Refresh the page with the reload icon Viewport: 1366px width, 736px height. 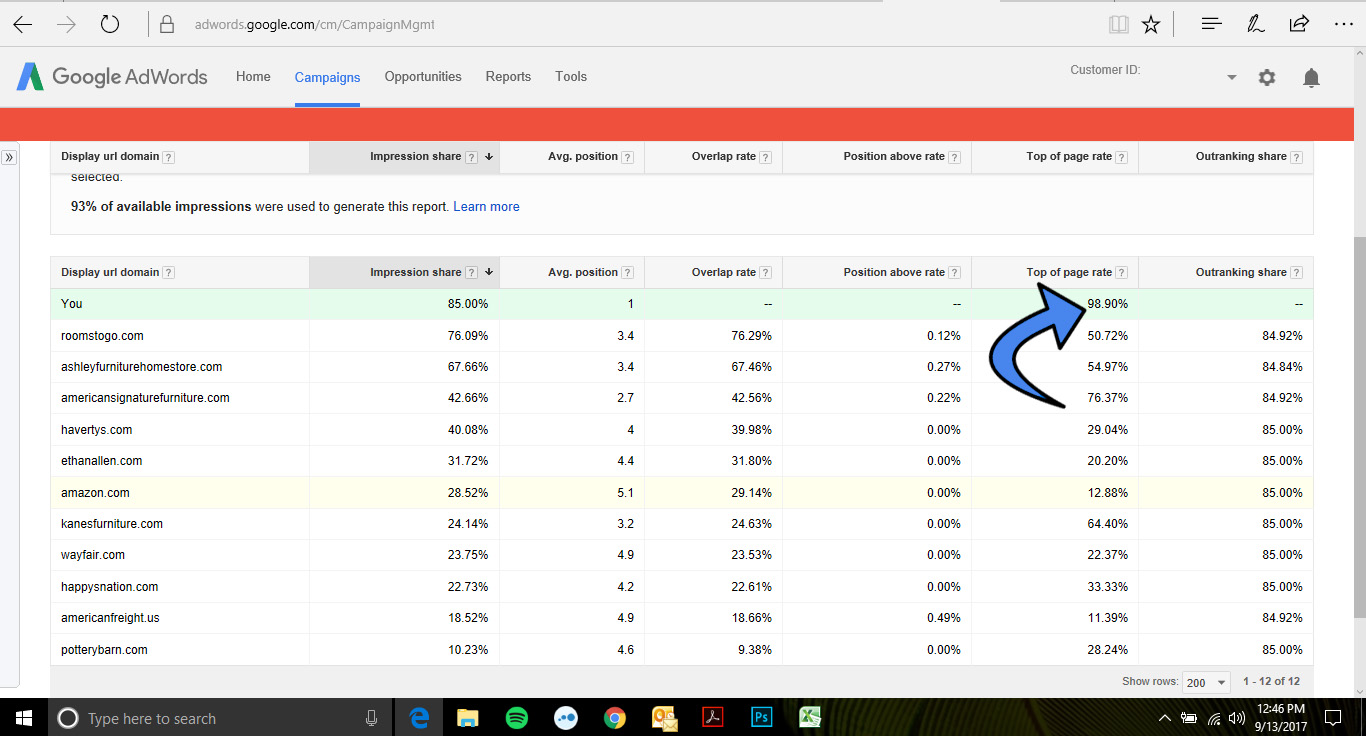tap(110, 24)
